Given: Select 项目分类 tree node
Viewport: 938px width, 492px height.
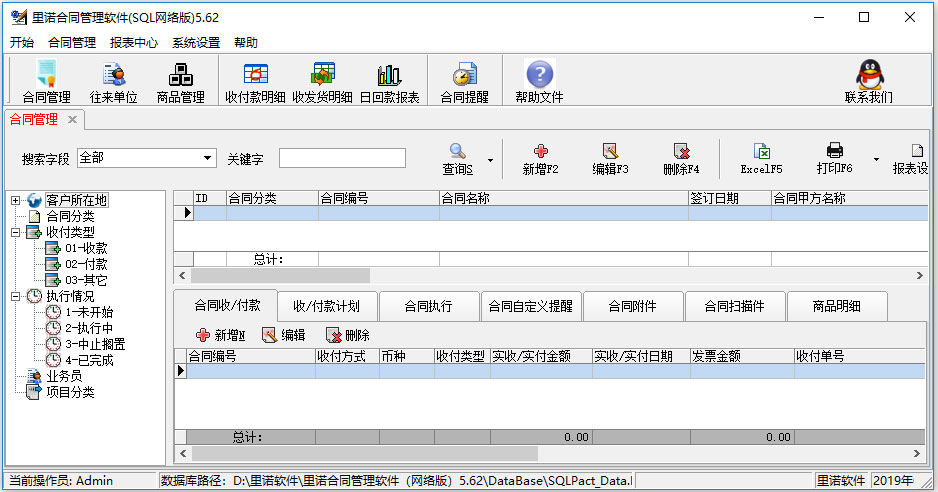Looking at the screenshot, I should pyautogui.click(x=70, y=392).
